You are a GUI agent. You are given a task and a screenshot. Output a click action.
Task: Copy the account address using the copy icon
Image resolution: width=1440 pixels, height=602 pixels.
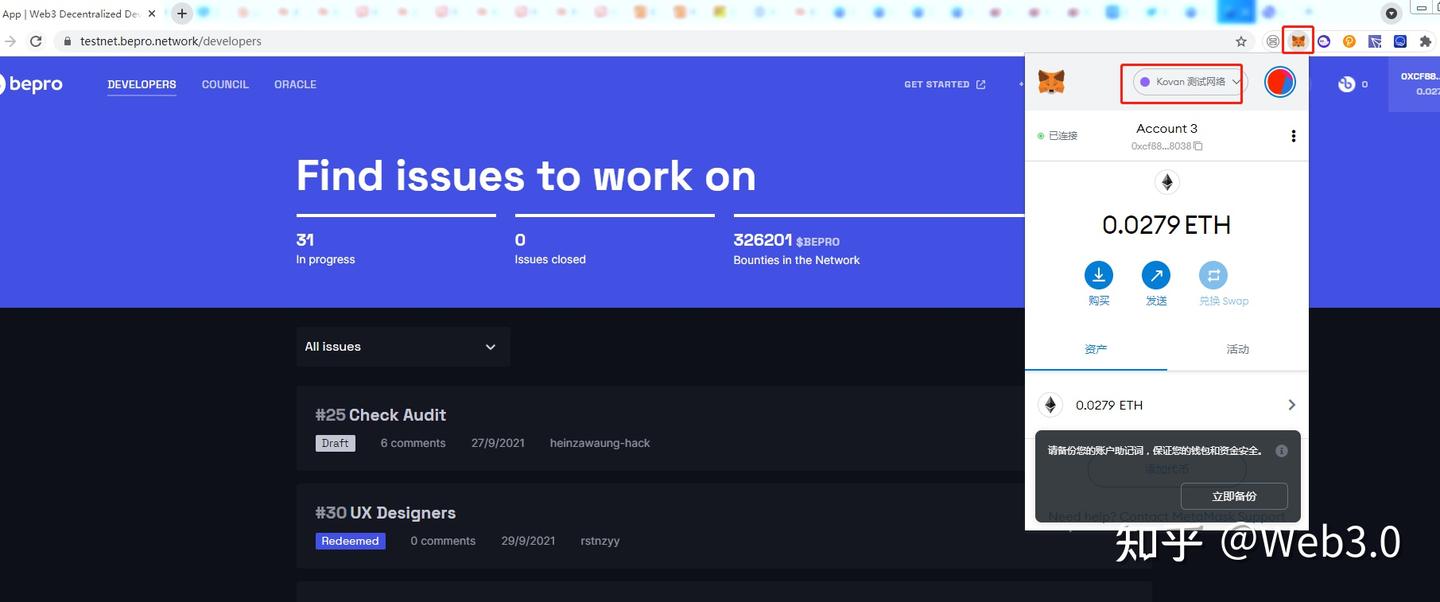1196,145
